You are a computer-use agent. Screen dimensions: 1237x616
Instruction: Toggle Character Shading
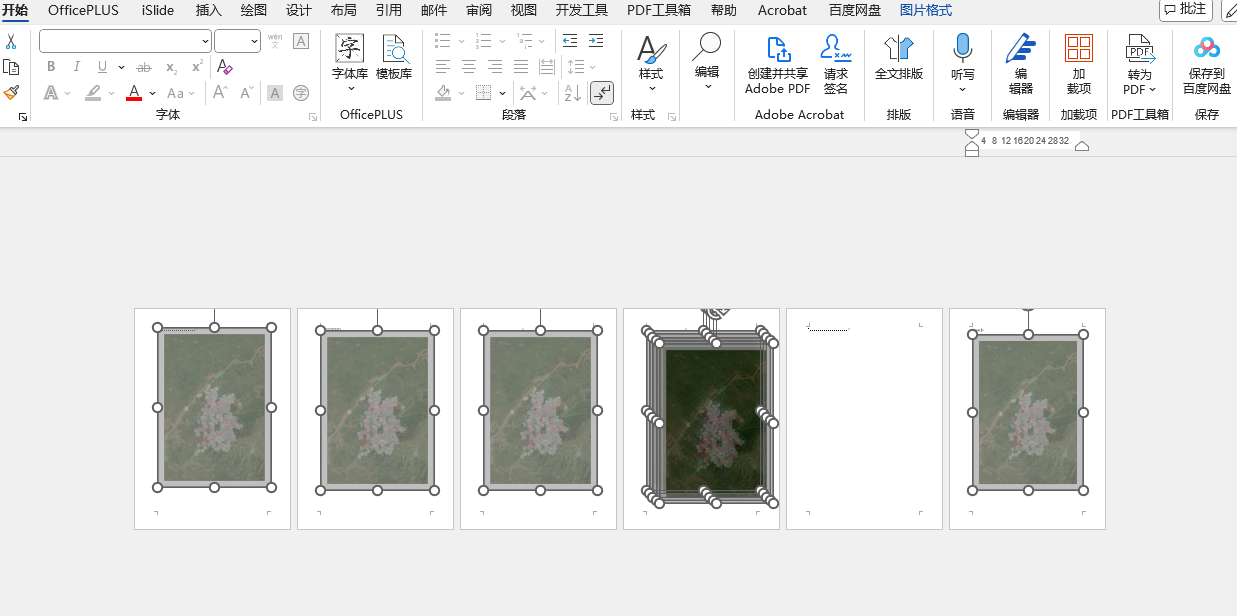275,93
